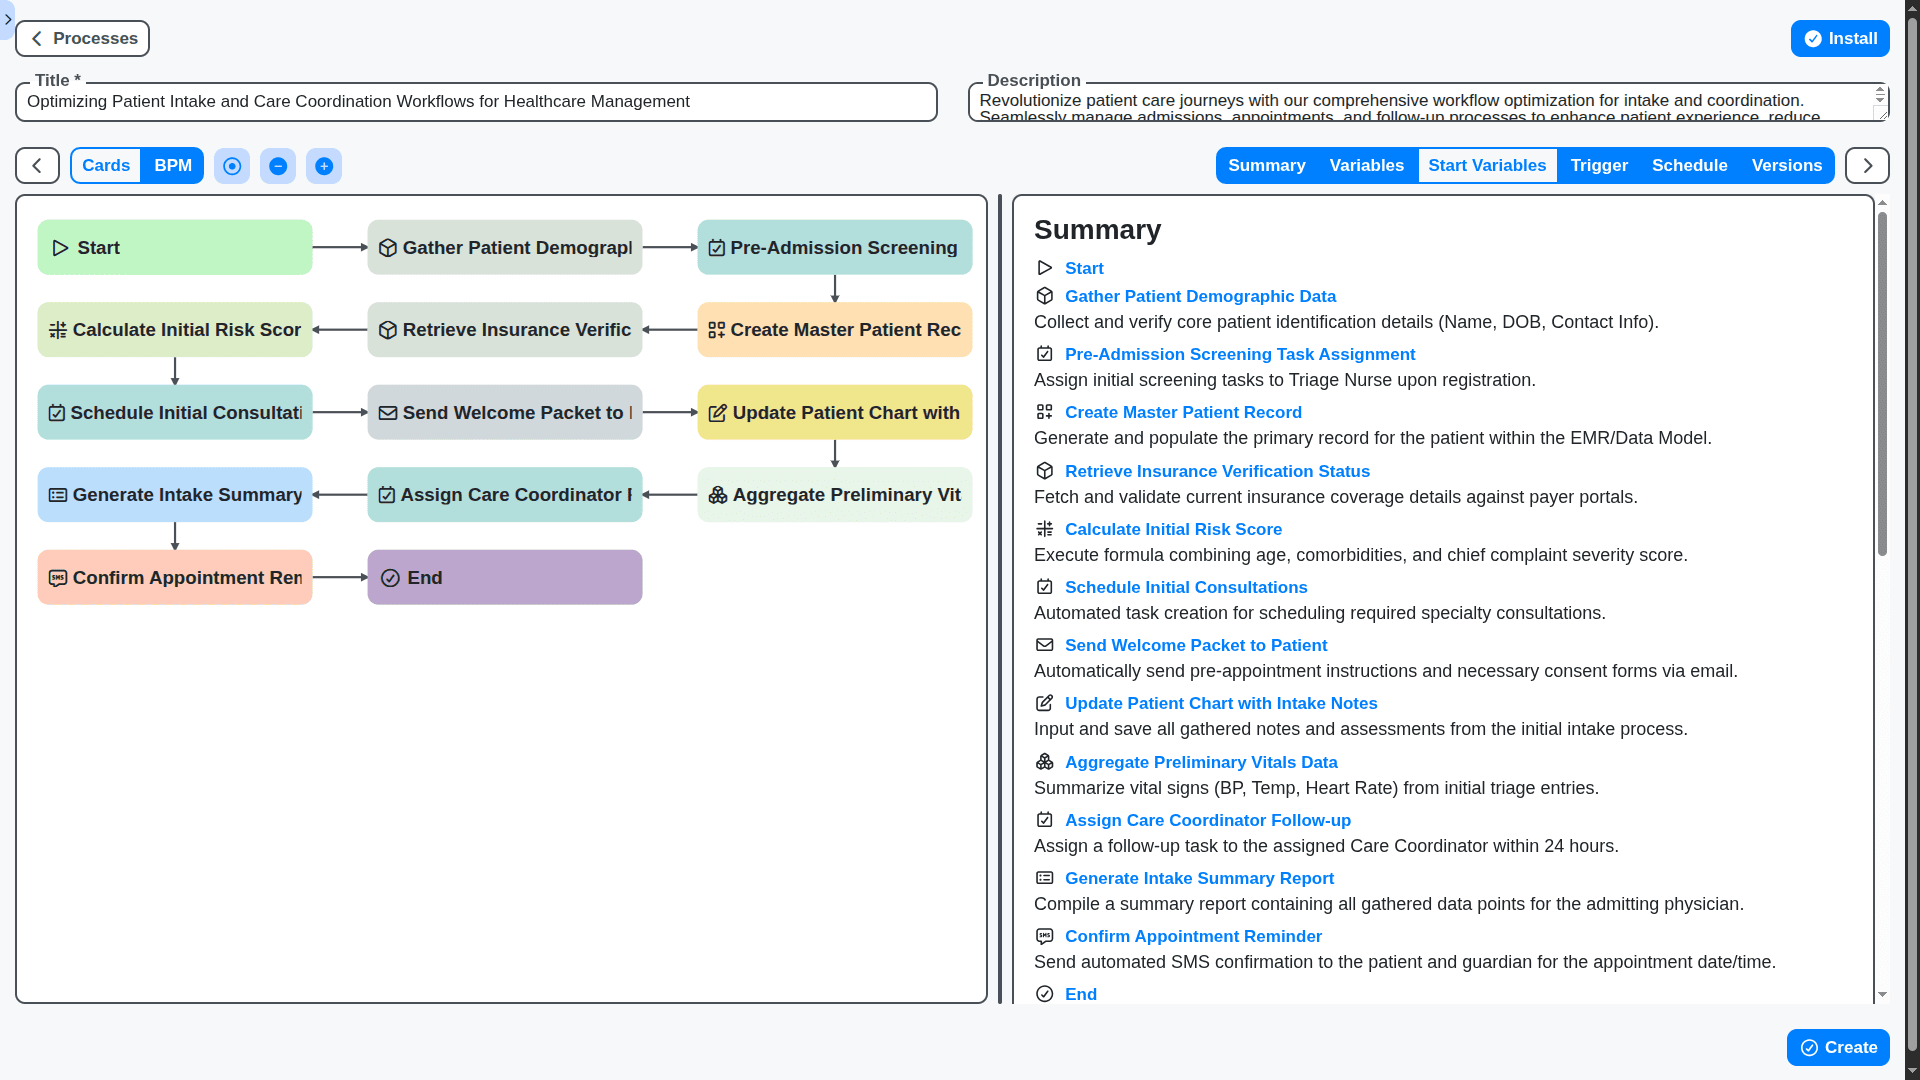Click the Create button at bottom right

tap(1838, 1047)
